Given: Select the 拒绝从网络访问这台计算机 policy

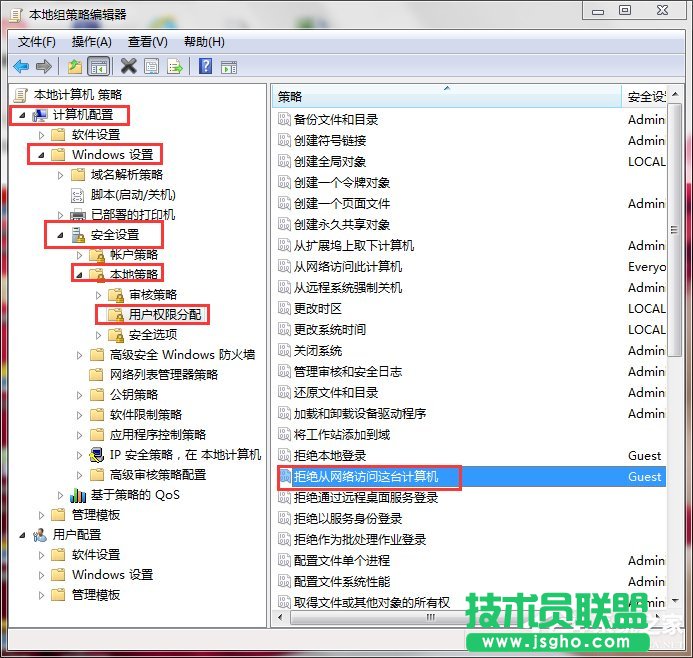Looking at the screenshot, I should pyautogui.click(x=366, y=477).
